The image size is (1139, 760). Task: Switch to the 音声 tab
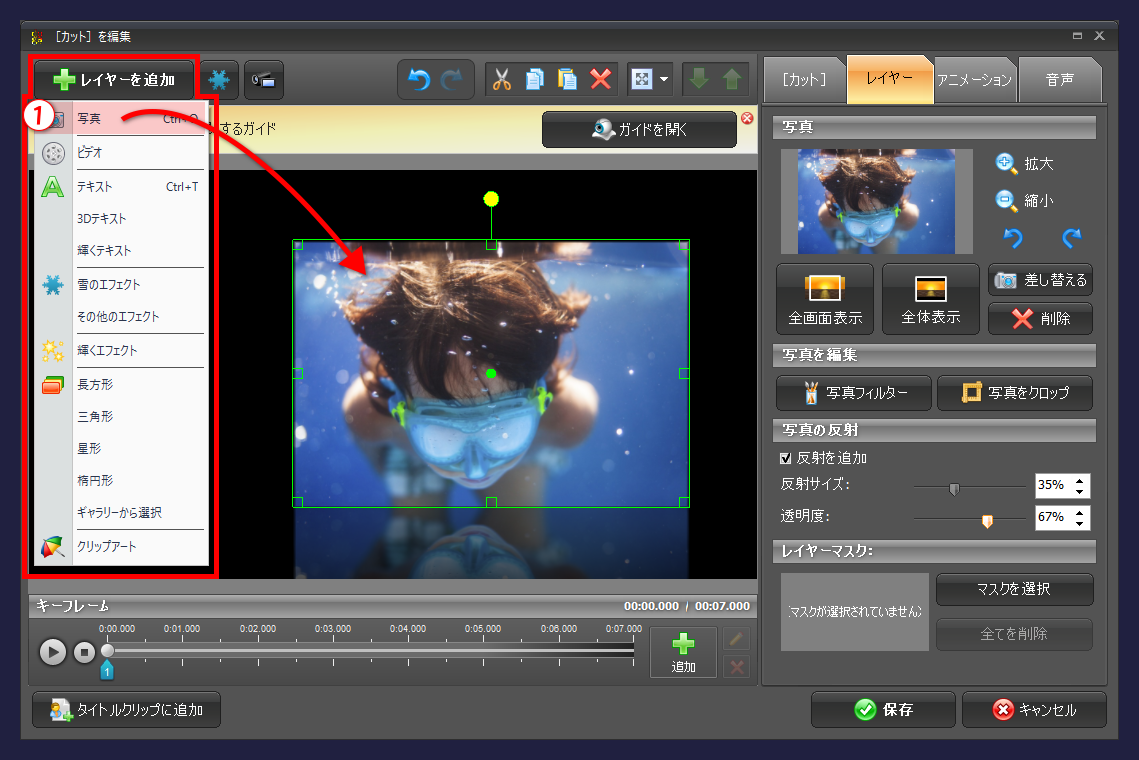[x=1059, y=80]
